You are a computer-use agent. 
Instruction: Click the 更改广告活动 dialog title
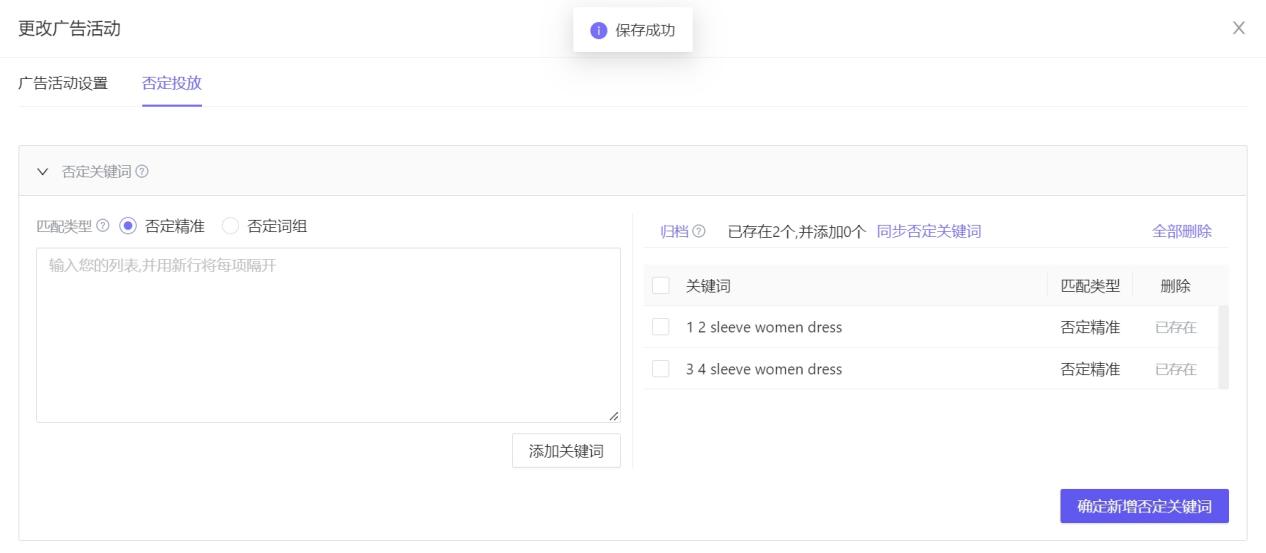tap(69, 29)
